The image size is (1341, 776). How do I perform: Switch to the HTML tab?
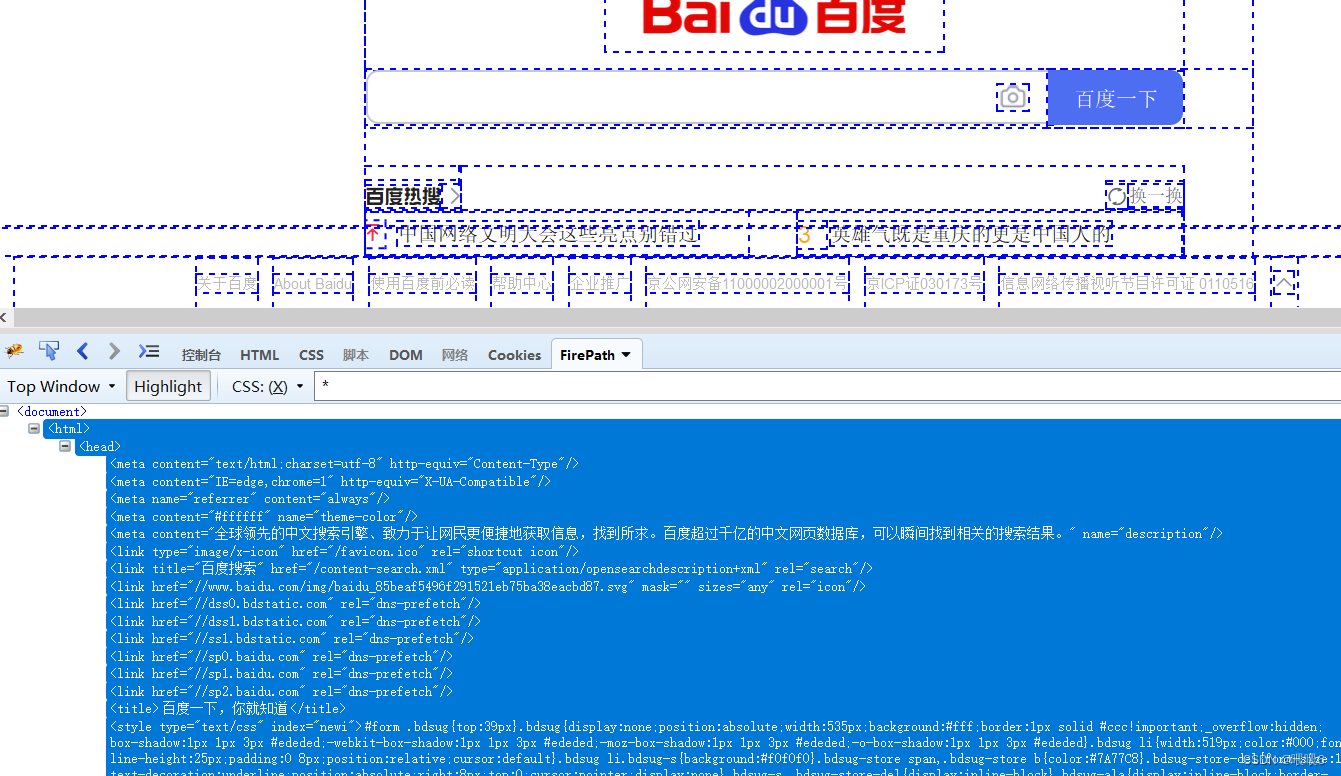click(x=260, y=355)
